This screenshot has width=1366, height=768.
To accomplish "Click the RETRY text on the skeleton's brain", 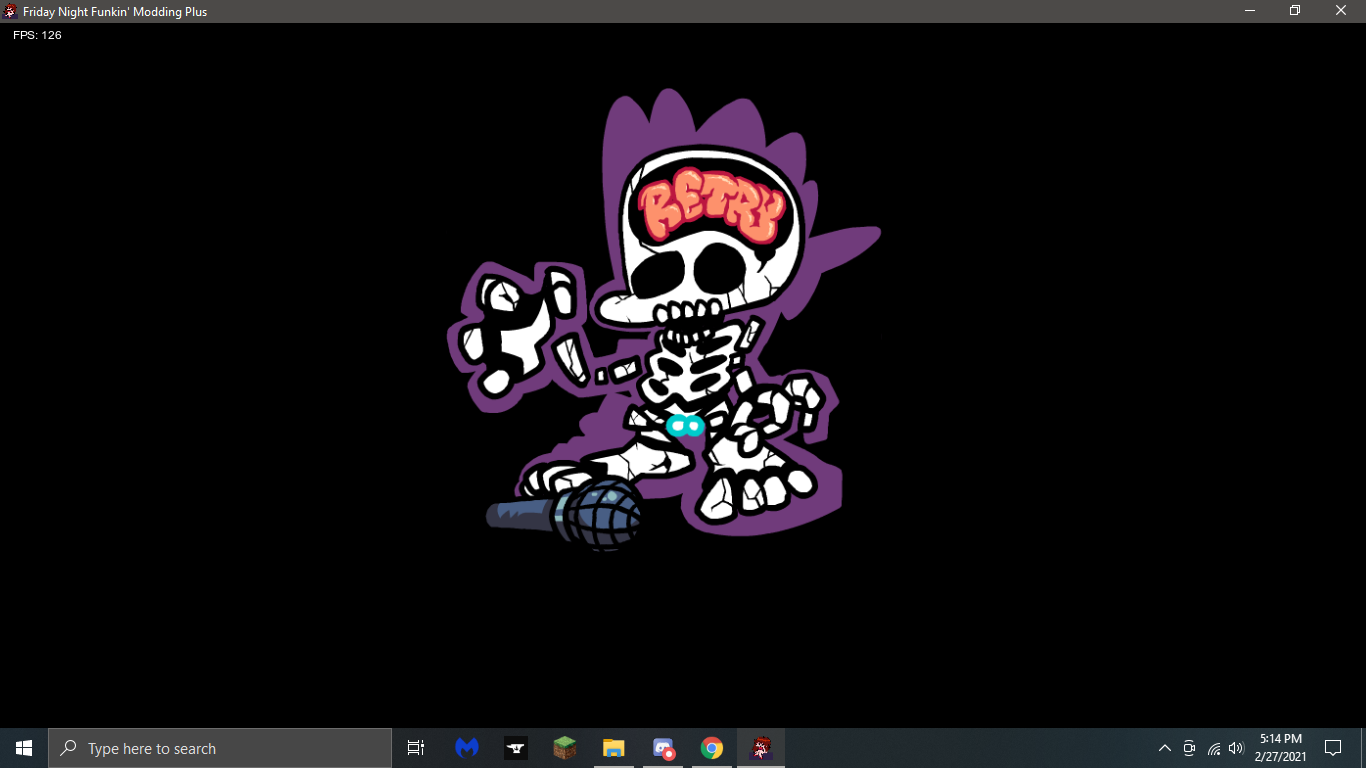I will [x=711, y=204].
